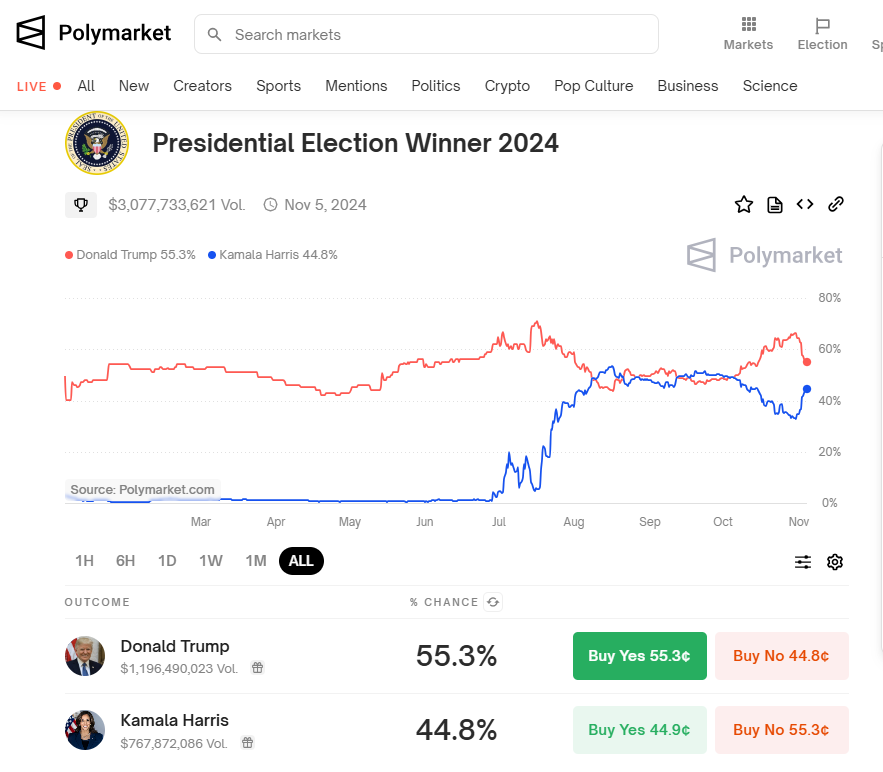Click the gift icon under Donald Trump
The width and height of the screenshot is (883, 772).
click(x=257, y=668)
